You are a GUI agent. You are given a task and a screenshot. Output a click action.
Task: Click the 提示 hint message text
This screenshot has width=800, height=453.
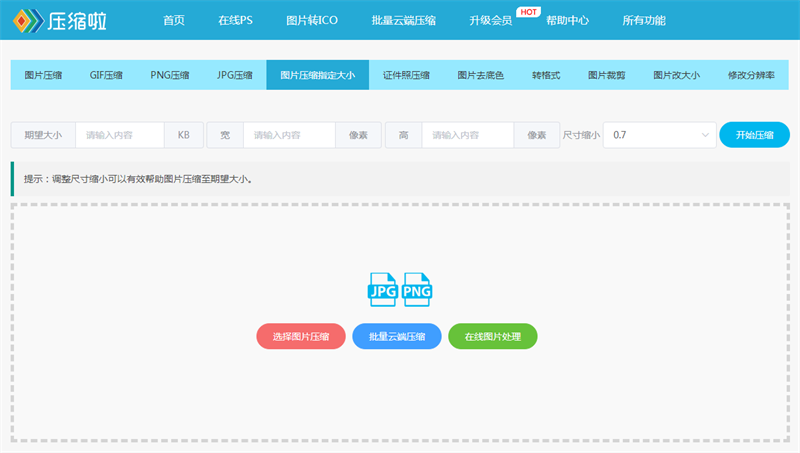click(x=138, y=179)
